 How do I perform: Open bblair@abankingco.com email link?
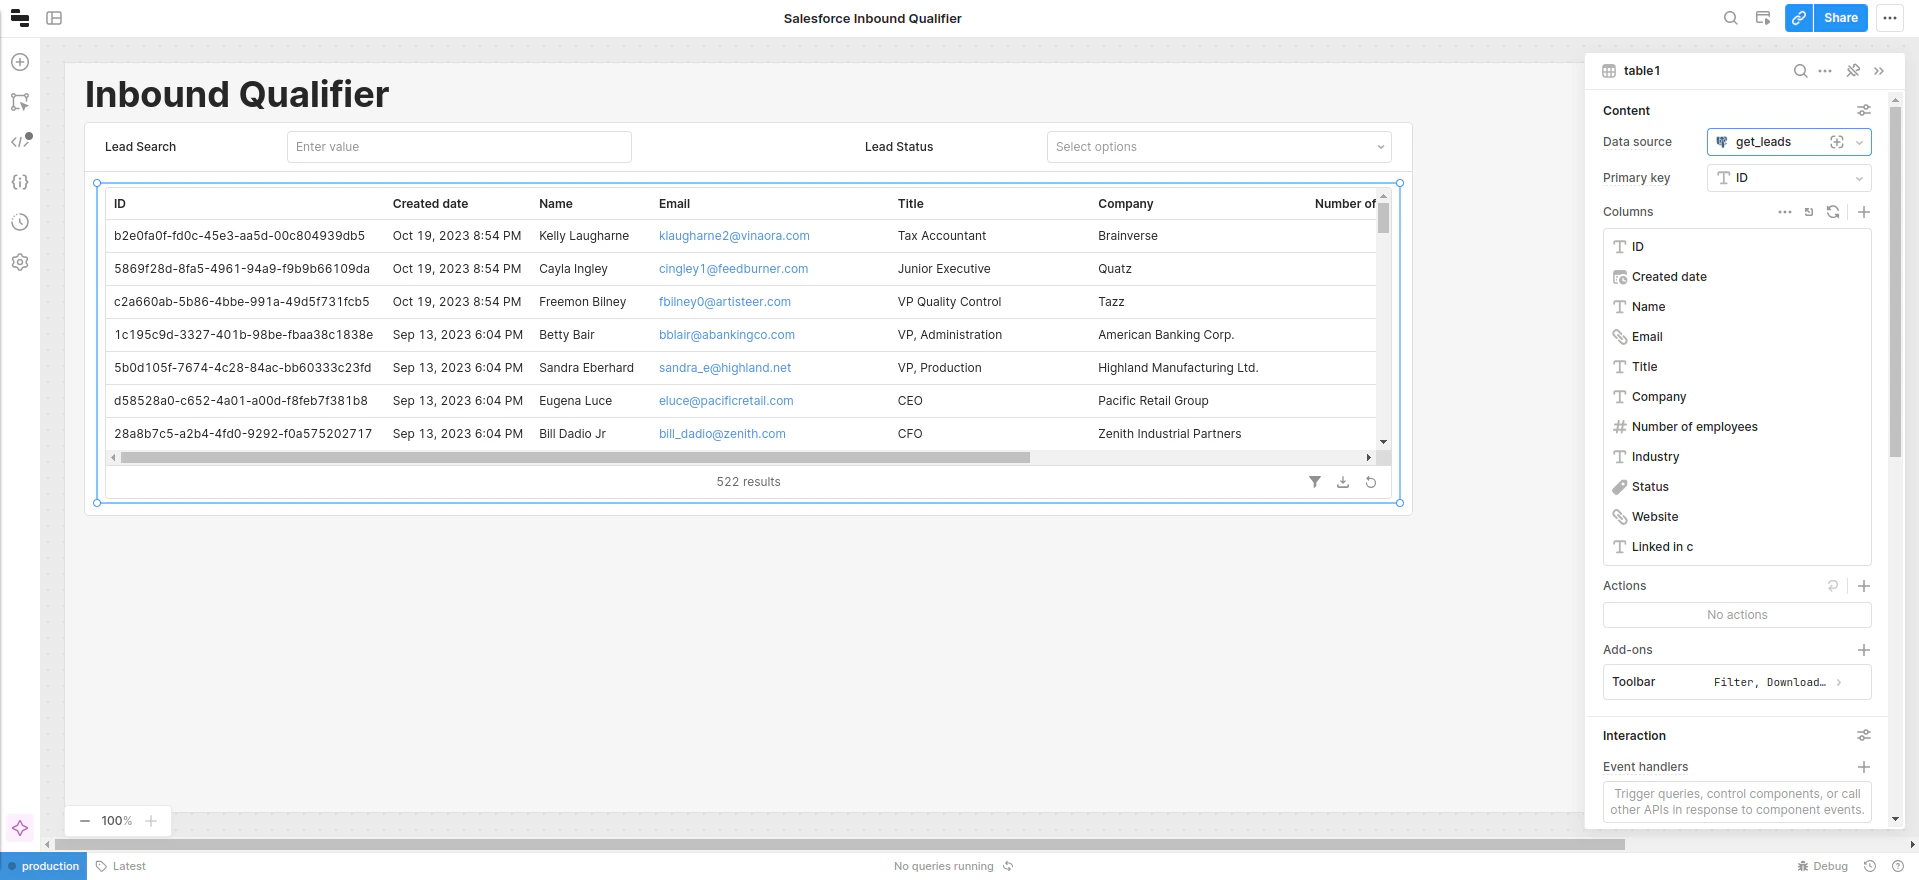727,335
